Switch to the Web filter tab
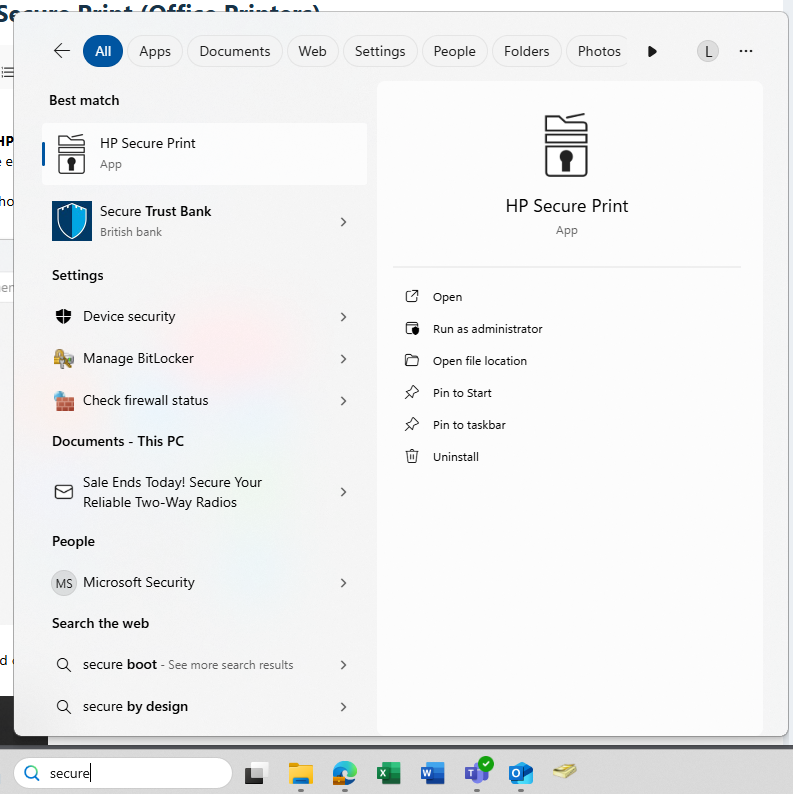793x794 pixels. 312,51
